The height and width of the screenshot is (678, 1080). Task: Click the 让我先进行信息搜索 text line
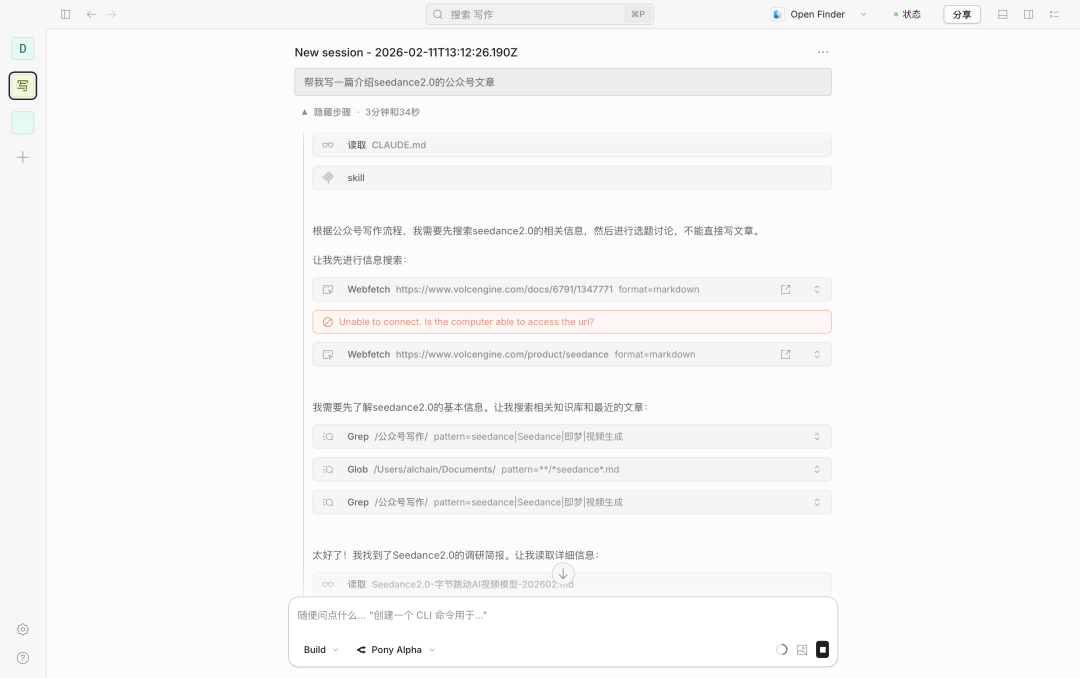click(x=360, y=260)
